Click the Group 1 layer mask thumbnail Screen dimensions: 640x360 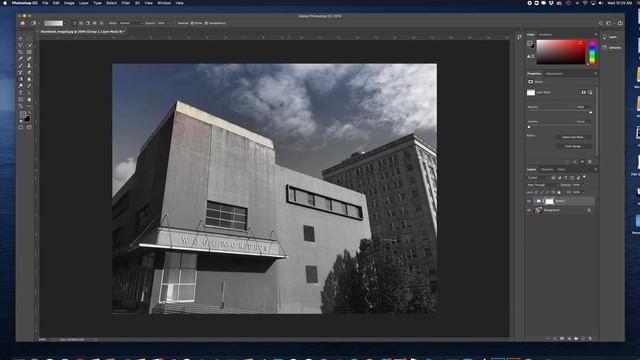[549, 201]
